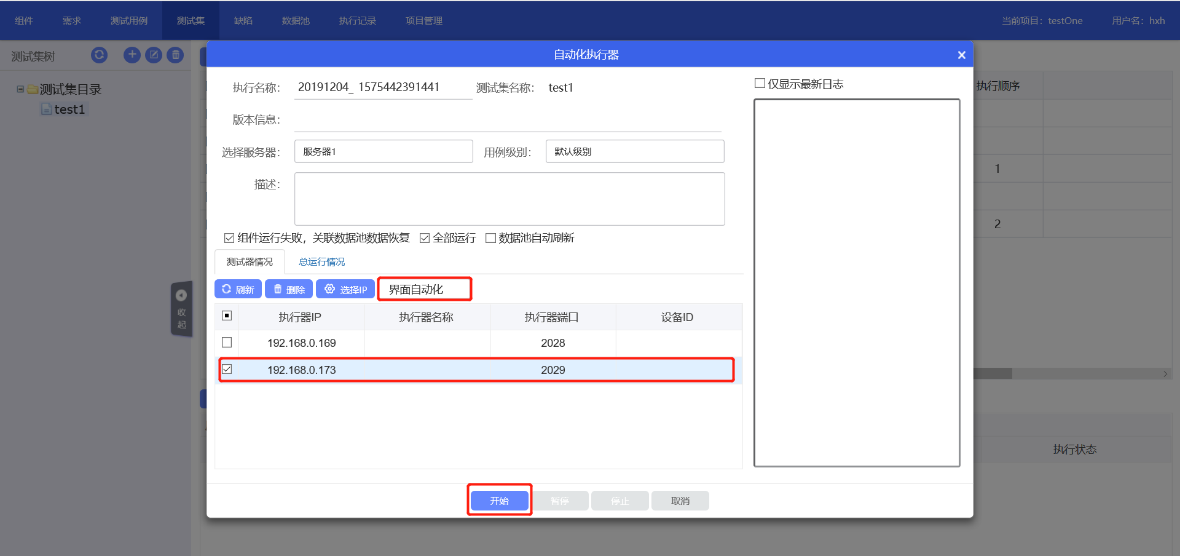Click the refresh icon beside 测试集树
This screenshot has width=1180, height=556.
pyautogui.click(x=99, y=55)
